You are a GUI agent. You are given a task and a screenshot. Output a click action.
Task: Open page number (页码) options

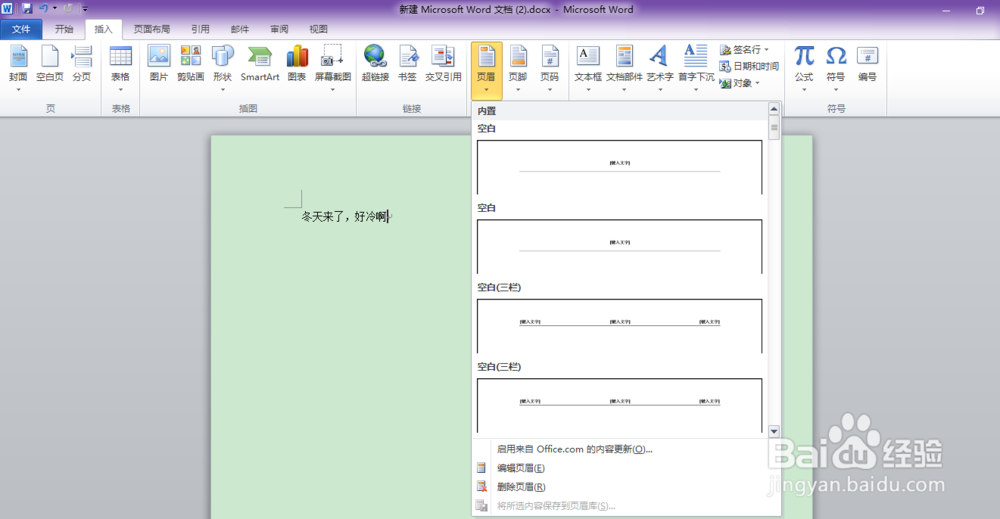550,68
